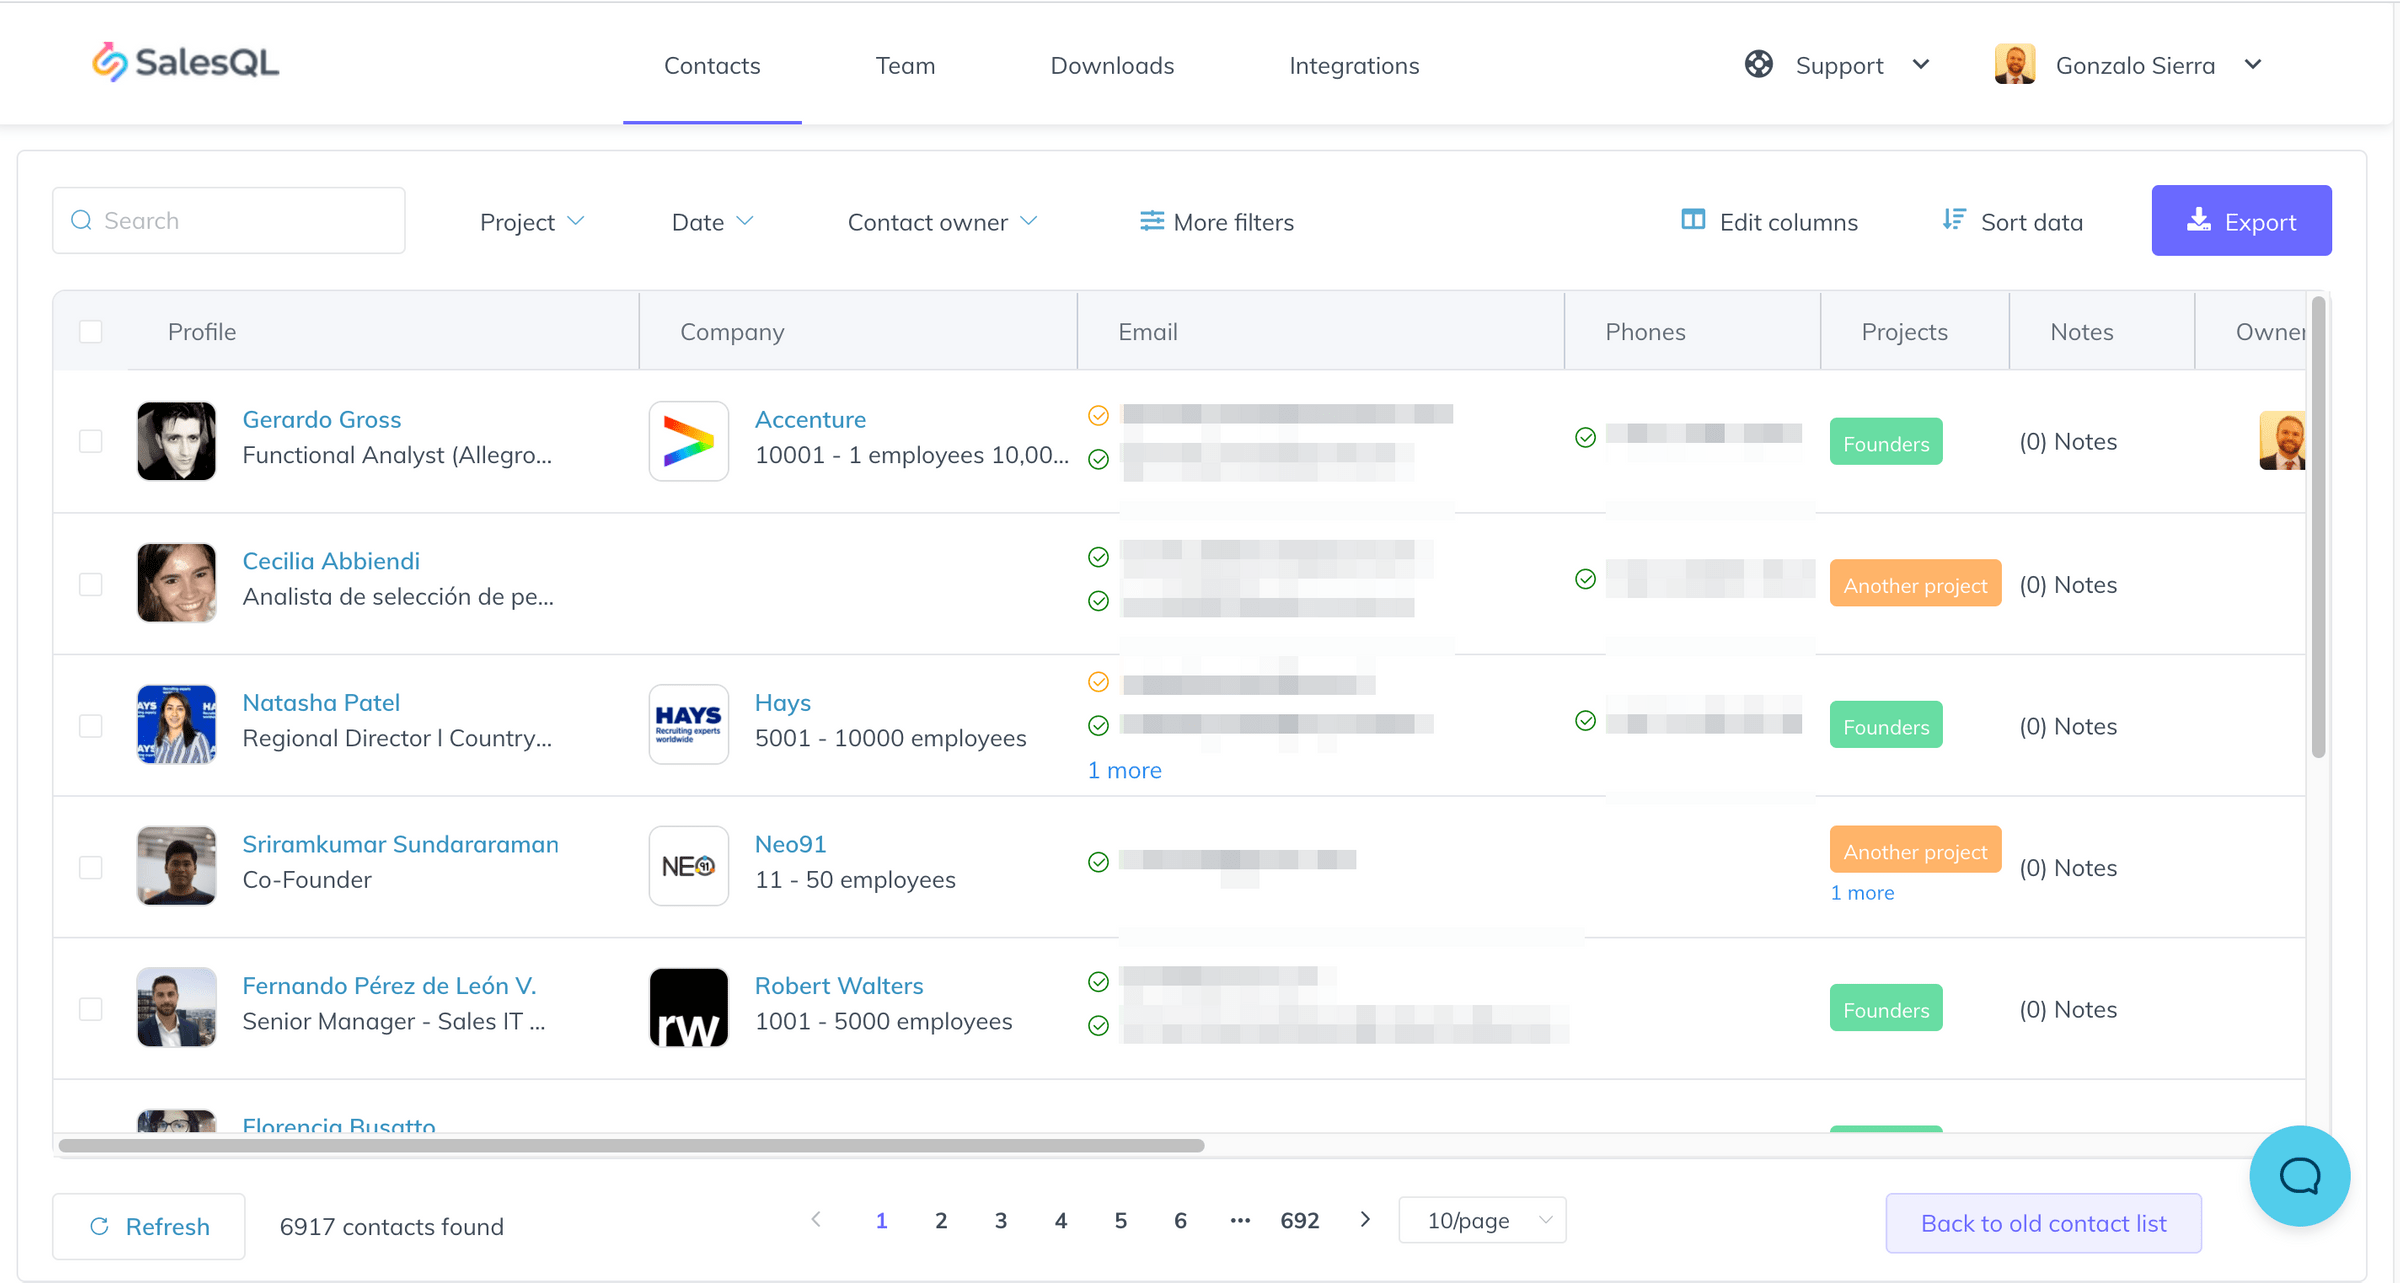Click the Hays company logo
The image size is (2400, 1283).
688,724
